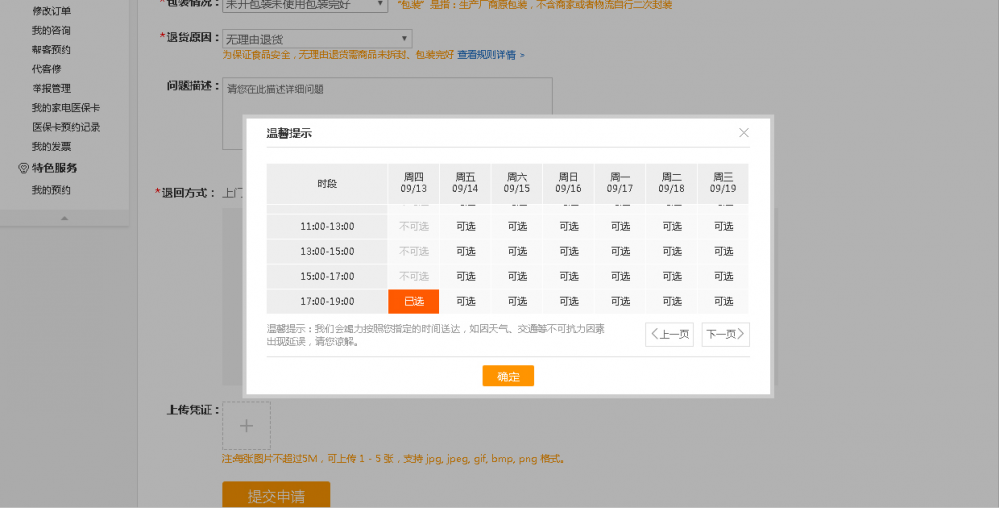Click the plus upload 上传凭证 box
This screenshot has height=508, width=999.
tap(247, 426)
